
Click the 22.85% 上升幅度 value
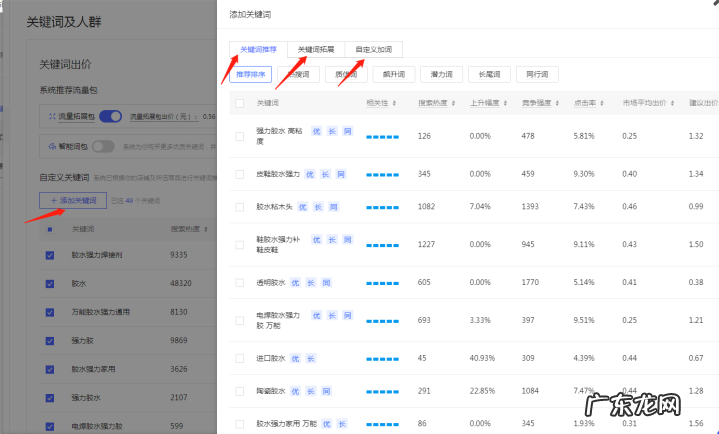pyautogui.click(x=482, y=391)
